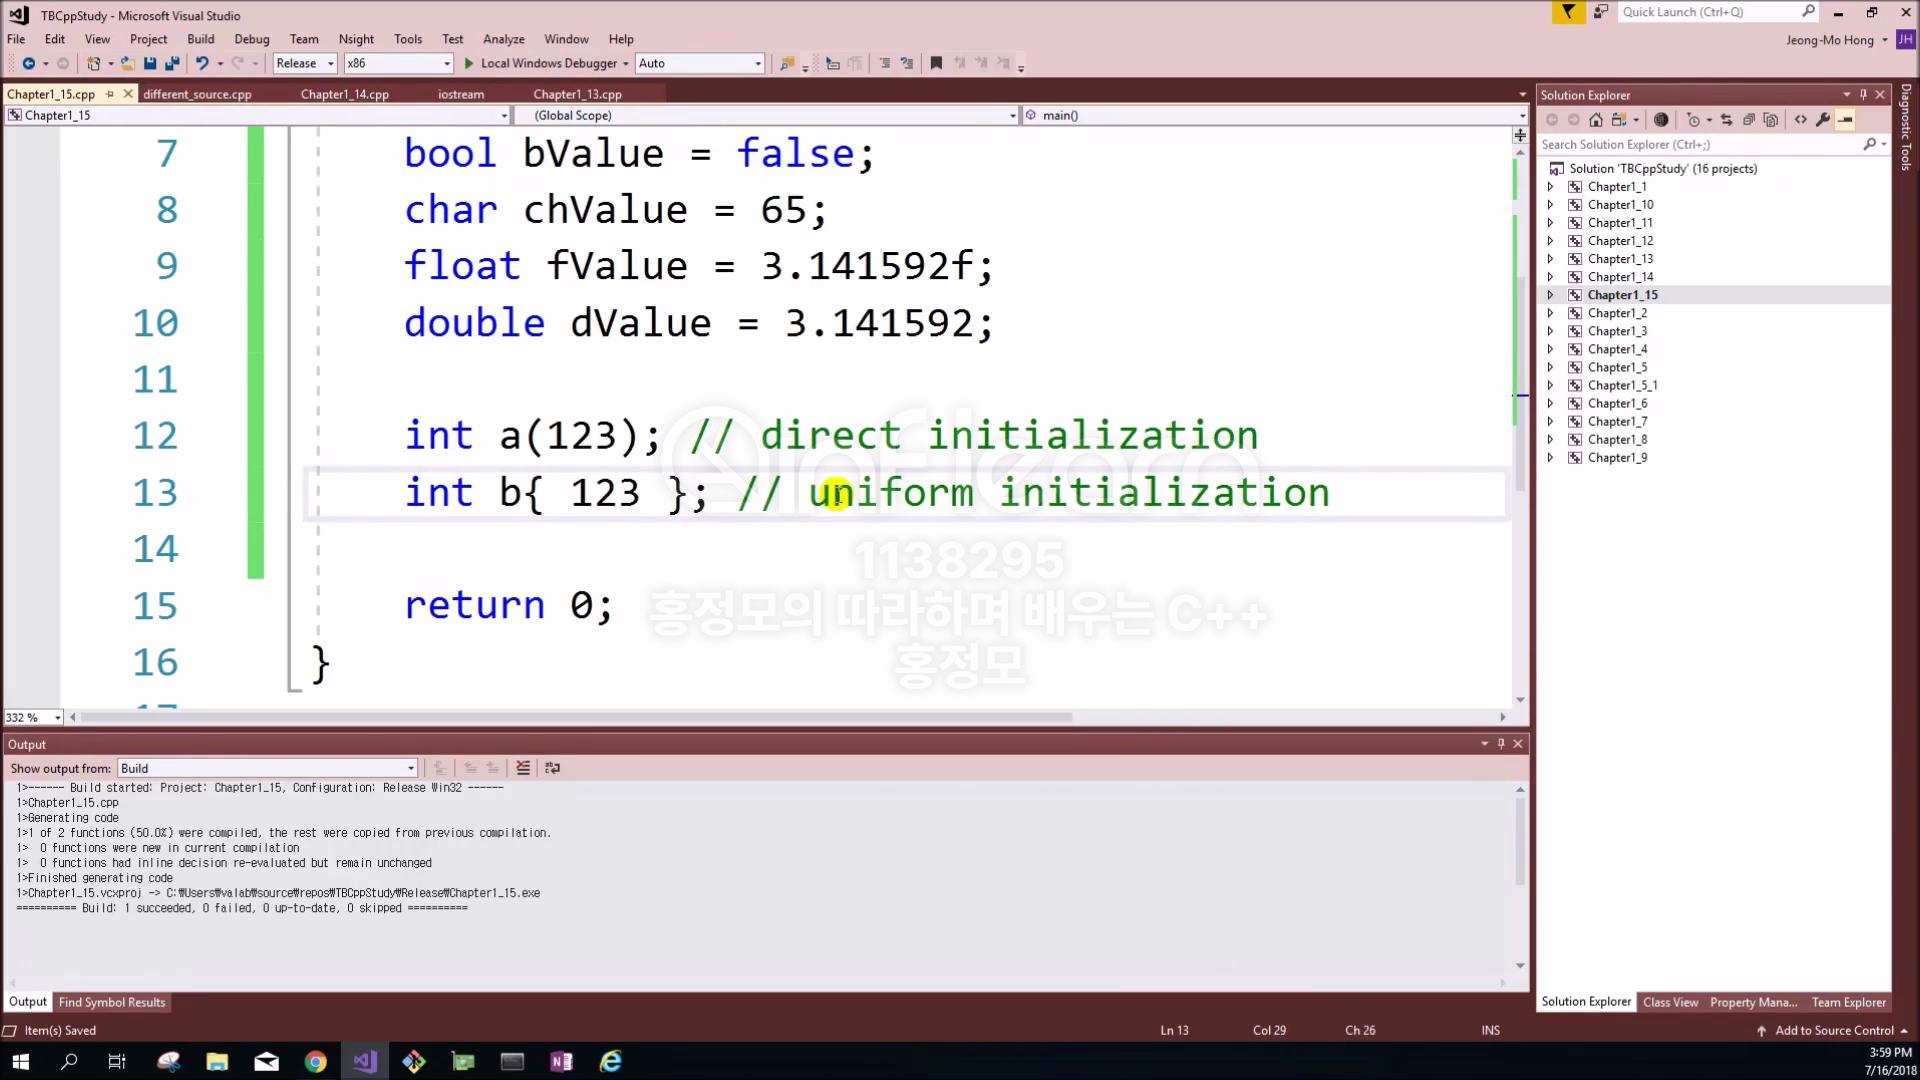Open Chrome from the Windows taskbar

pos(315,1061)
